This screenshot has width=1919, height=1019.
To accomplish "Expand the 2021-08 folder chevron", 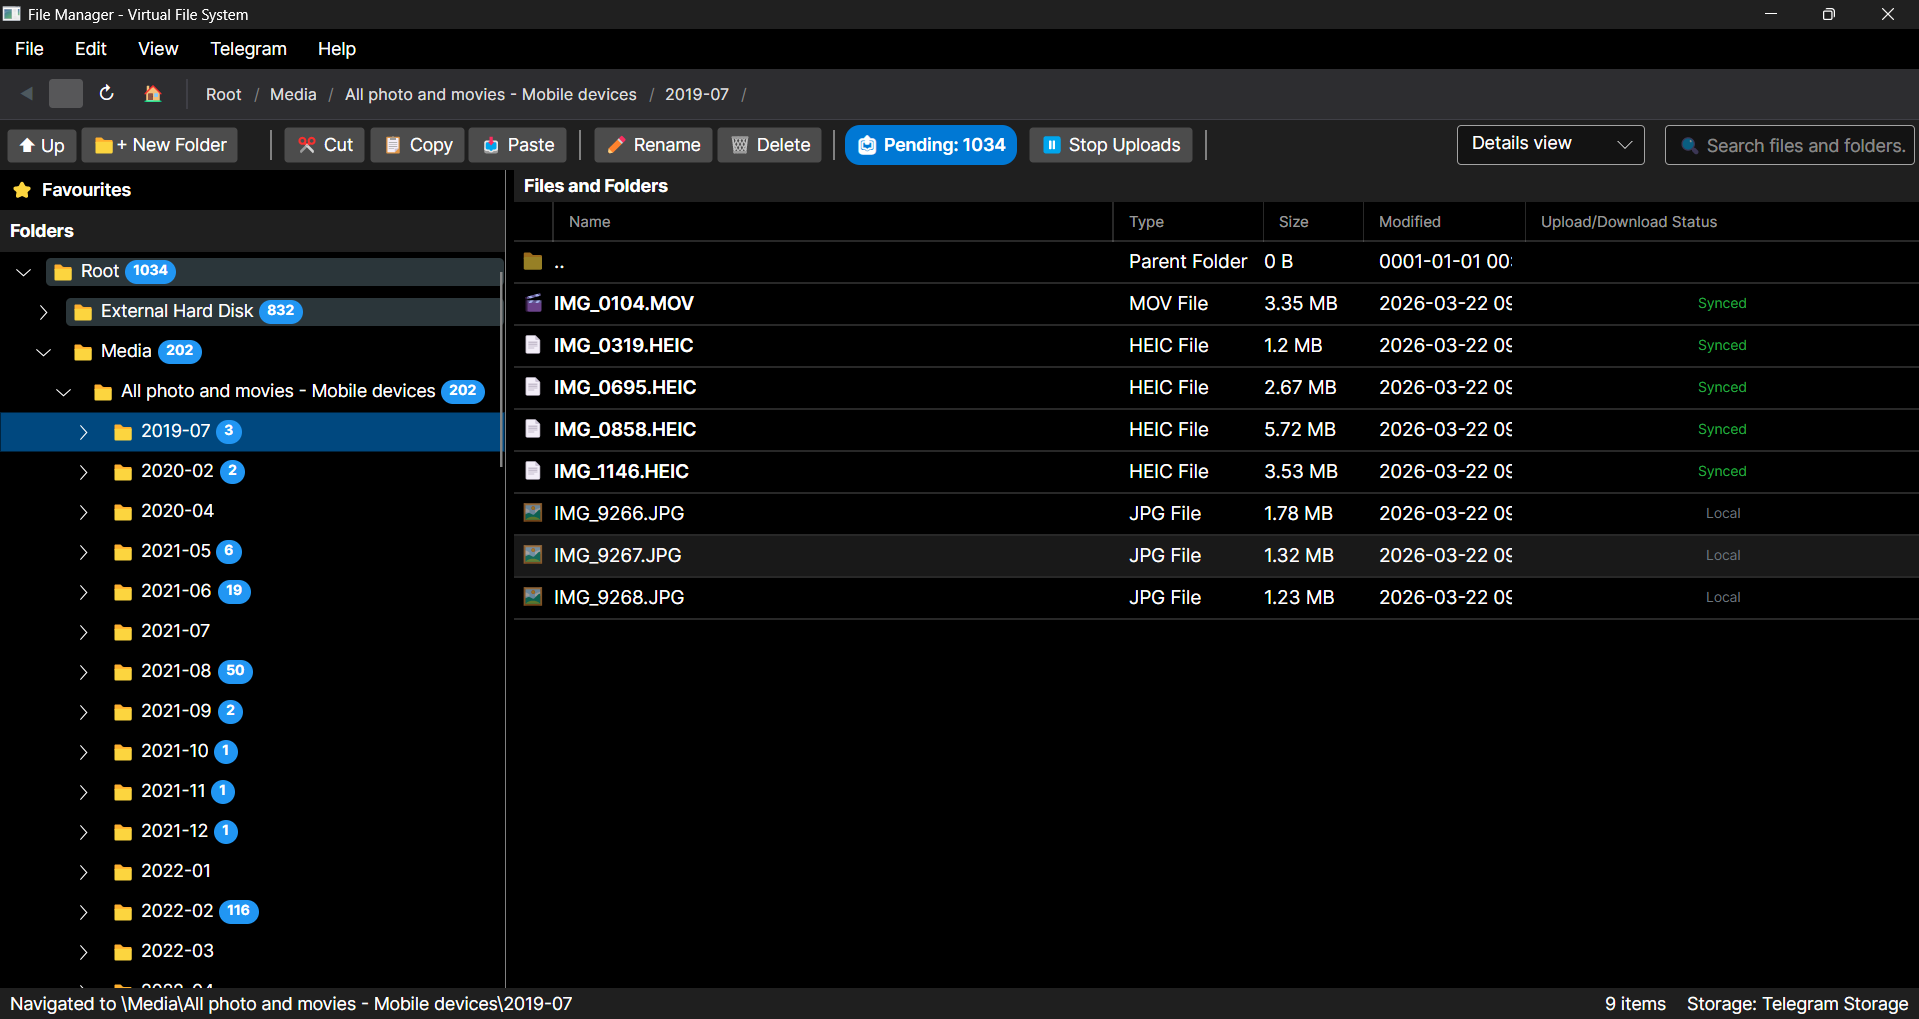I will tap(83, 672).
